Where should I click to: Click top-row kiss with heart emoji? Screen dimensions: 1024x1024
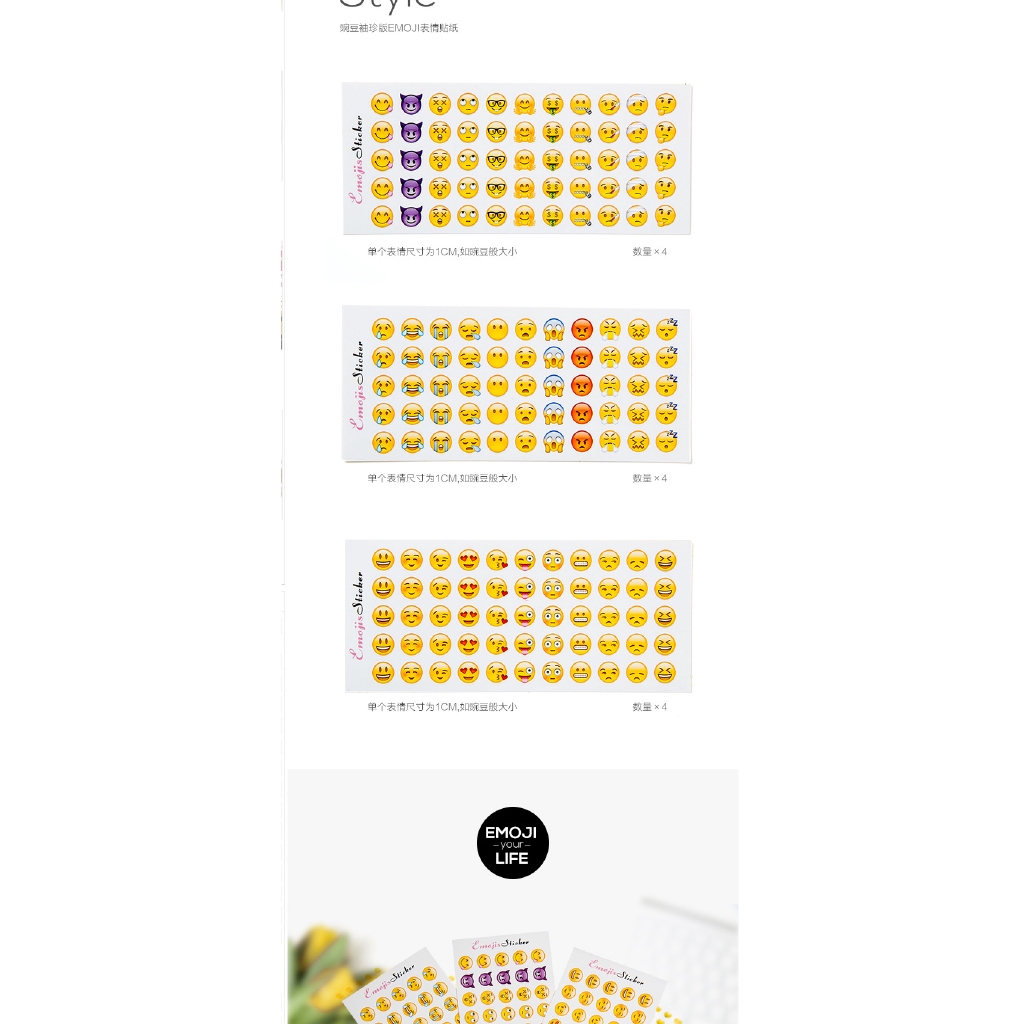point(497,560)
